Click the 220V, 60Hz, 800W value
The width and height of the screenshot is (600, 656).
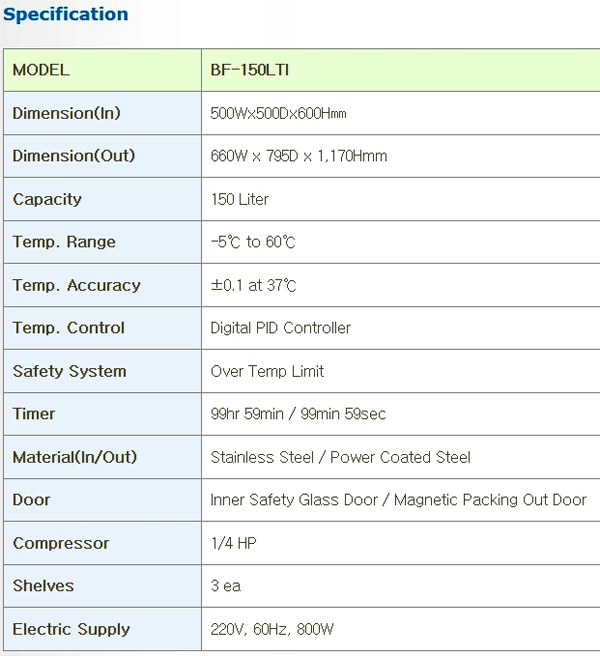(x=274, y=629)
